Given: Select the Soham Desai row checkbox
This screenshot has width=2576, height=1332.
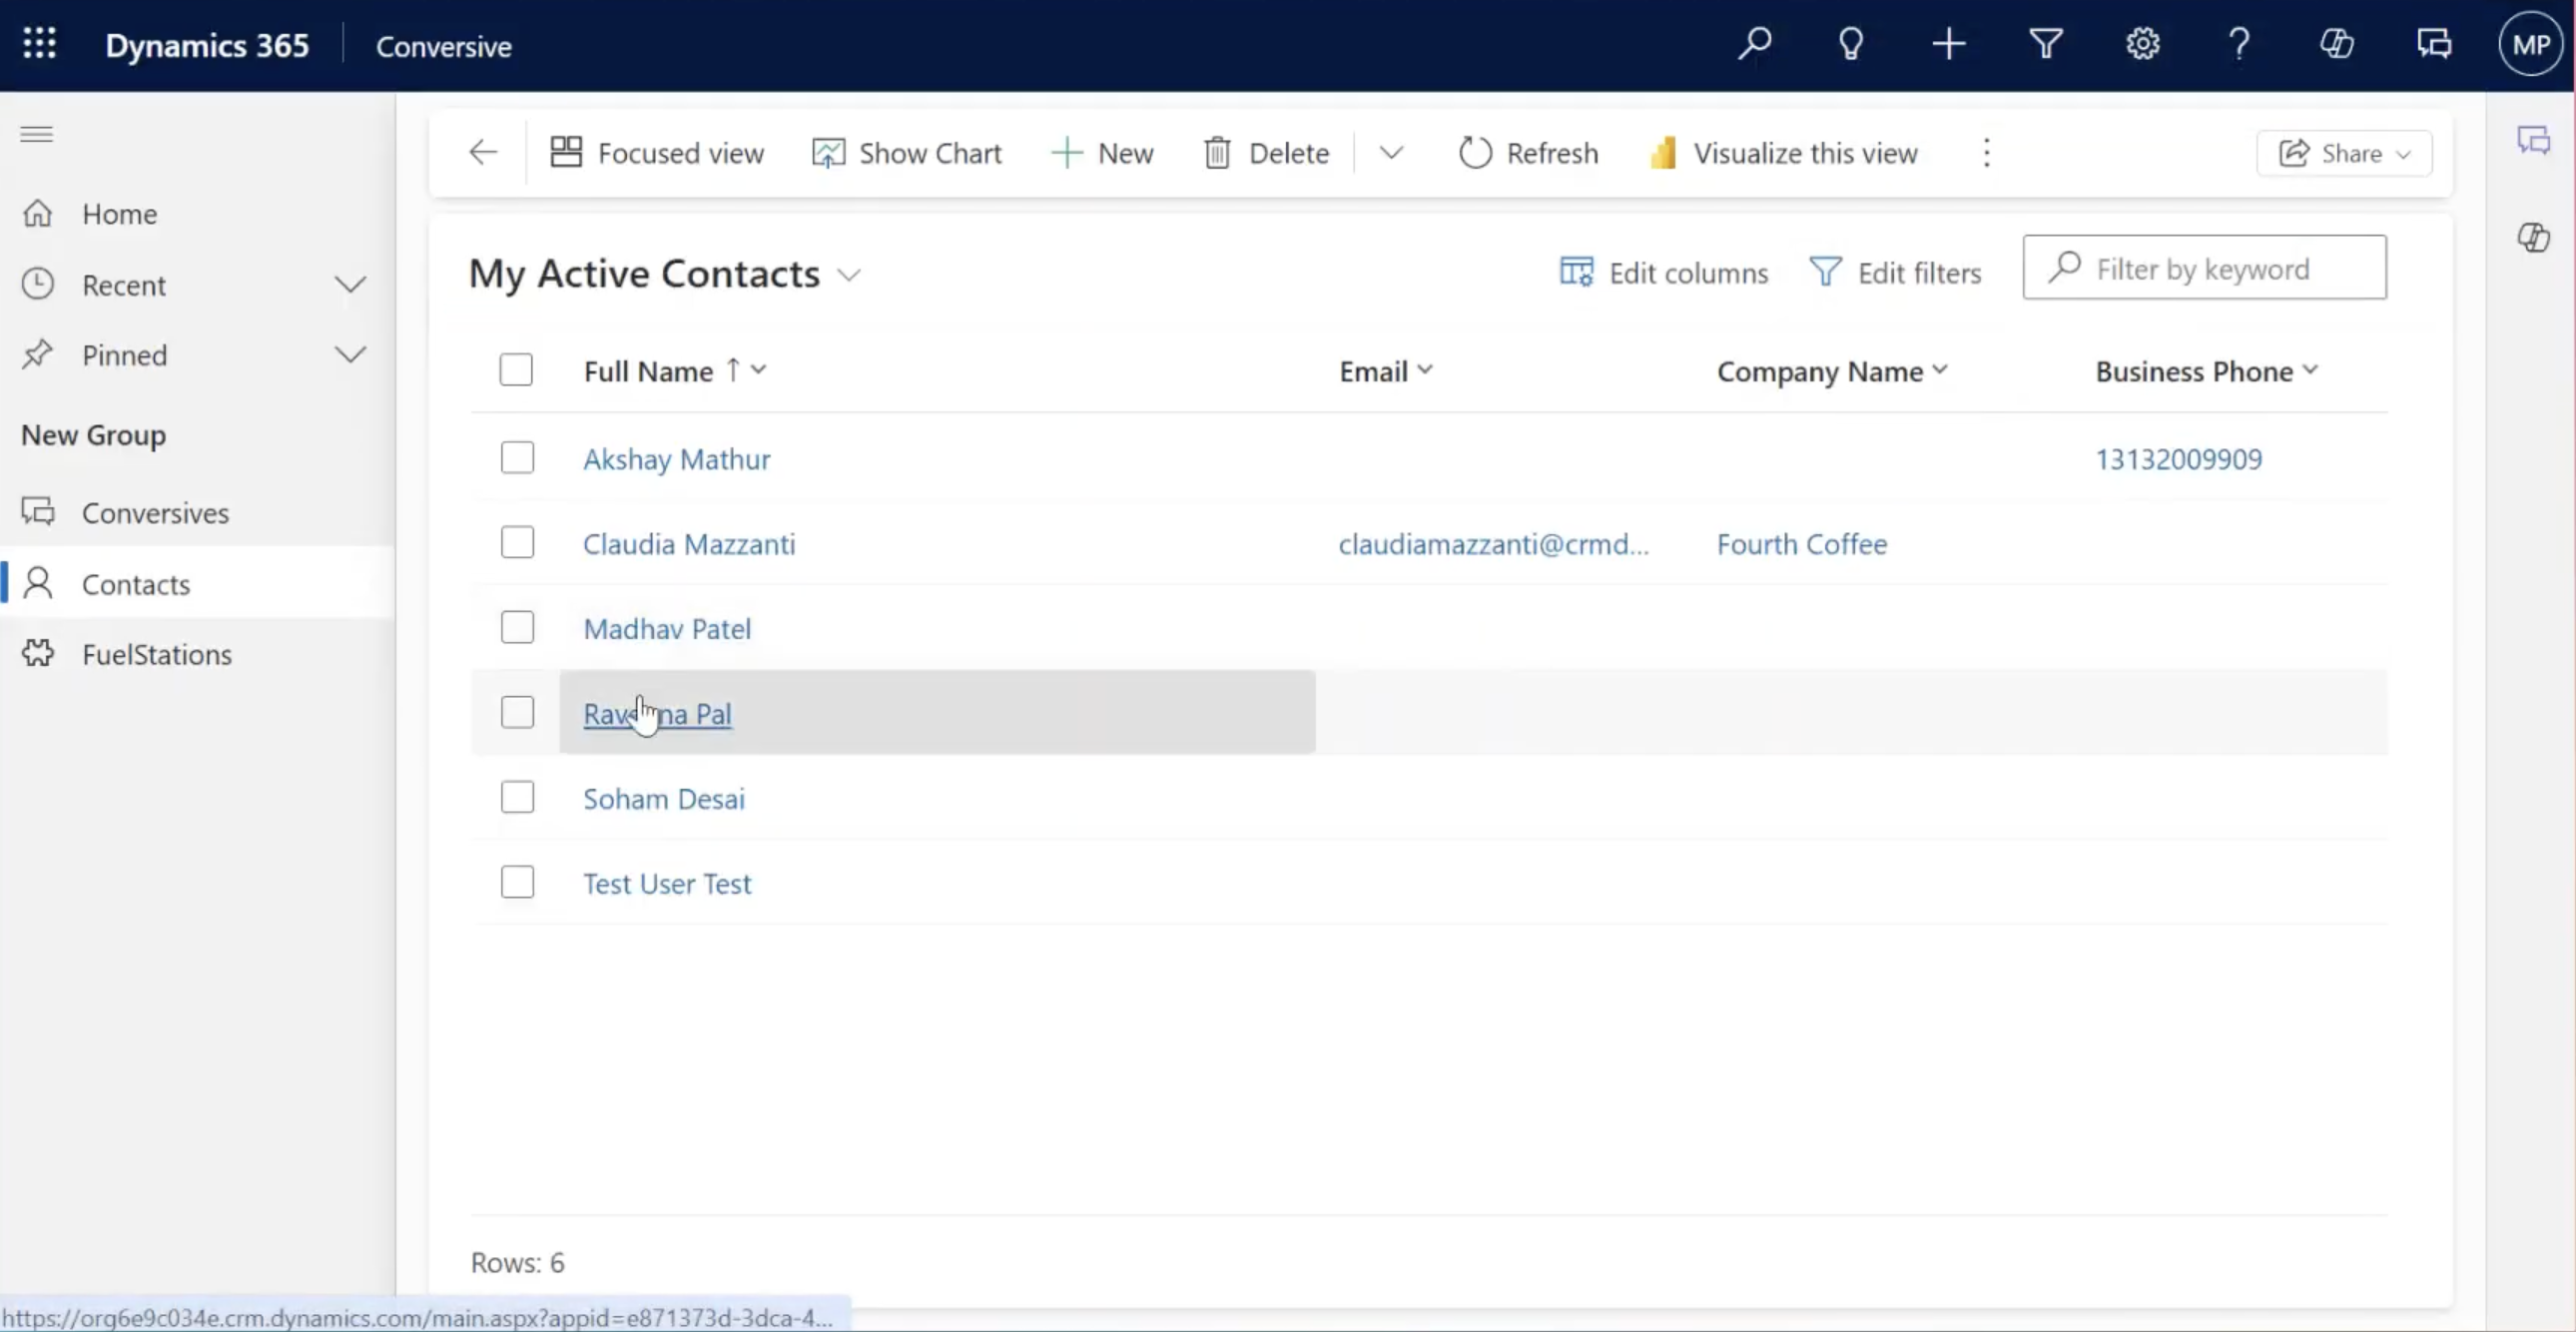Looking at the screenshot, I should (x=517, y=798).
